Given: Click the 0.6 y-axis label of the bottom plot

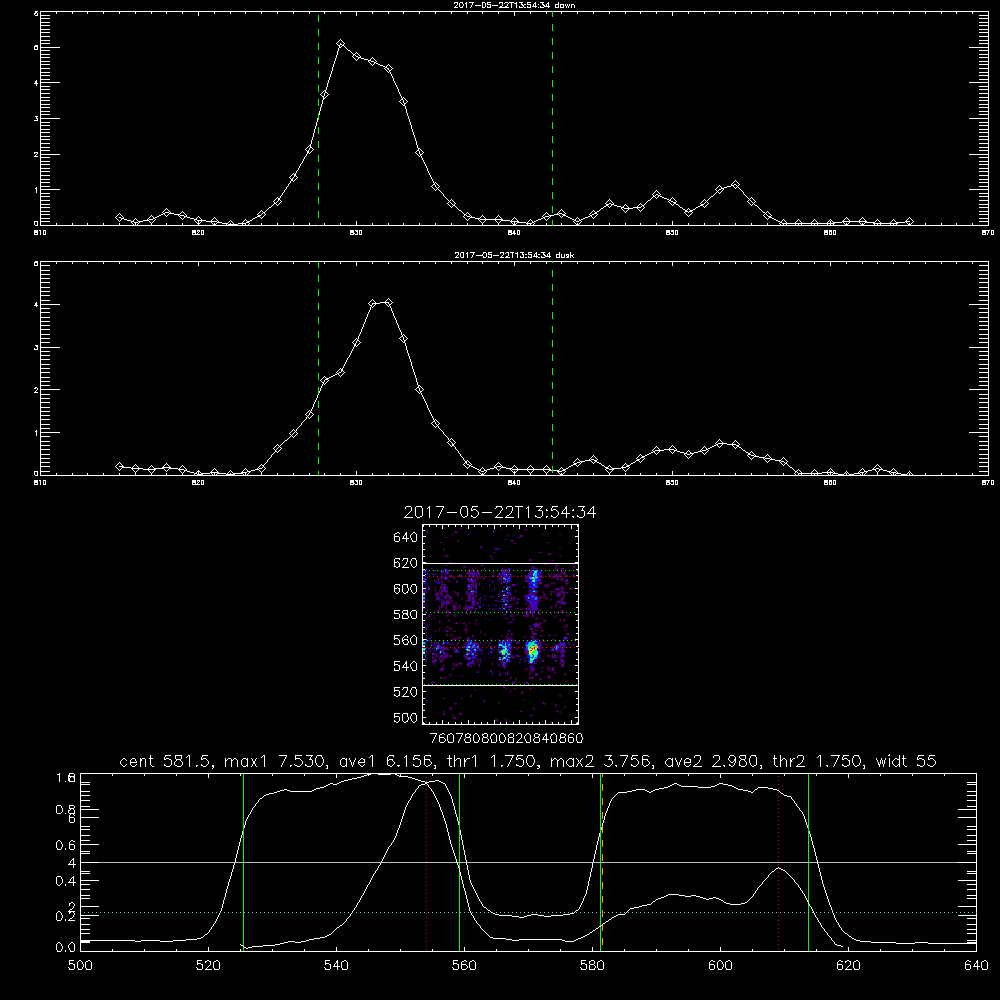Looking at the screenshot, I should 66,845.
